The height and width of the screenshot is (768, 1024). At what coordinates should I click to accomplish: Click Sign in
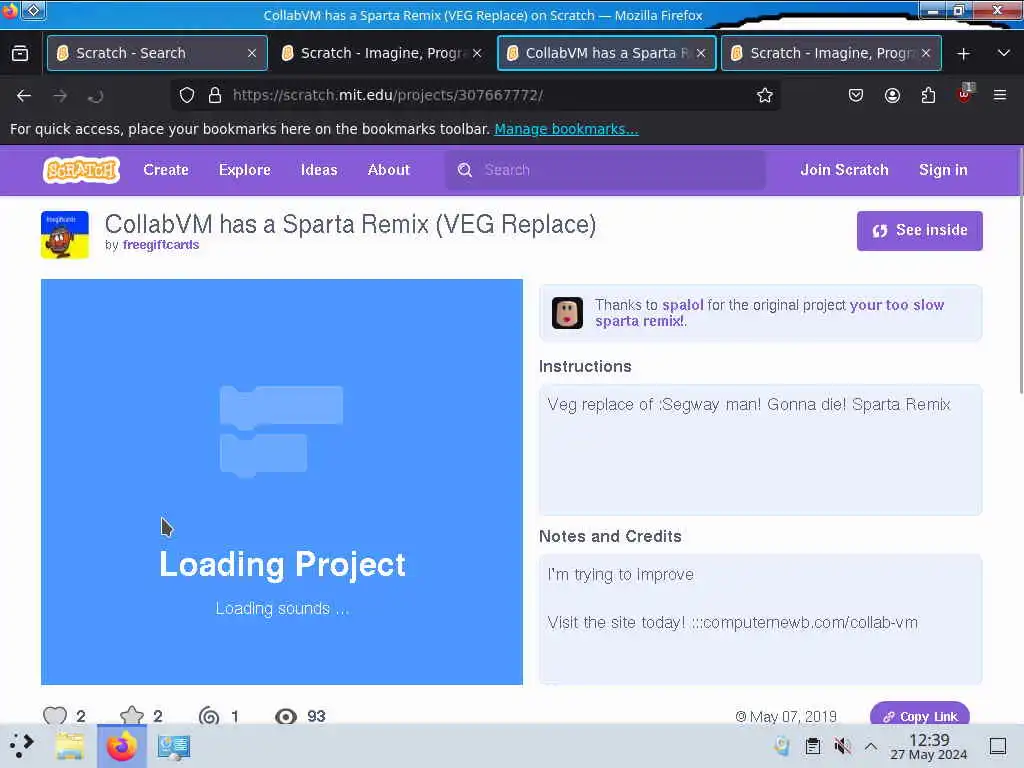pyautogui.click(x=942, y=170)
